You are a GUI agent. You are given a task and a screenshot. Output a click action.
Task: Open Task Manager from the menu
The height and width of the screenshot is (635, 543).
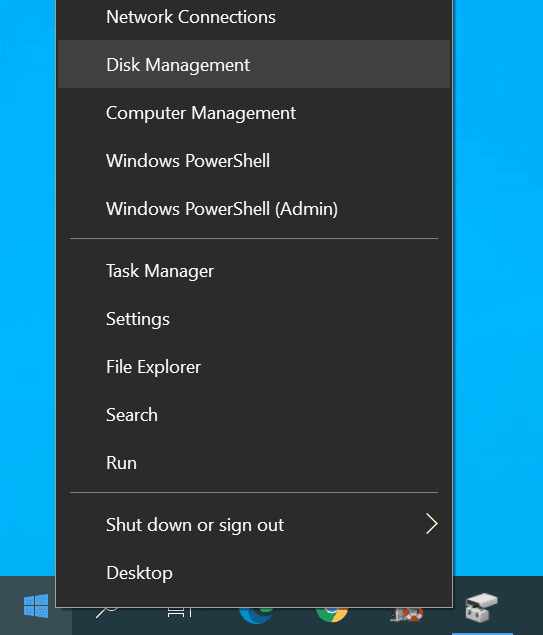[x=254, y=271]
